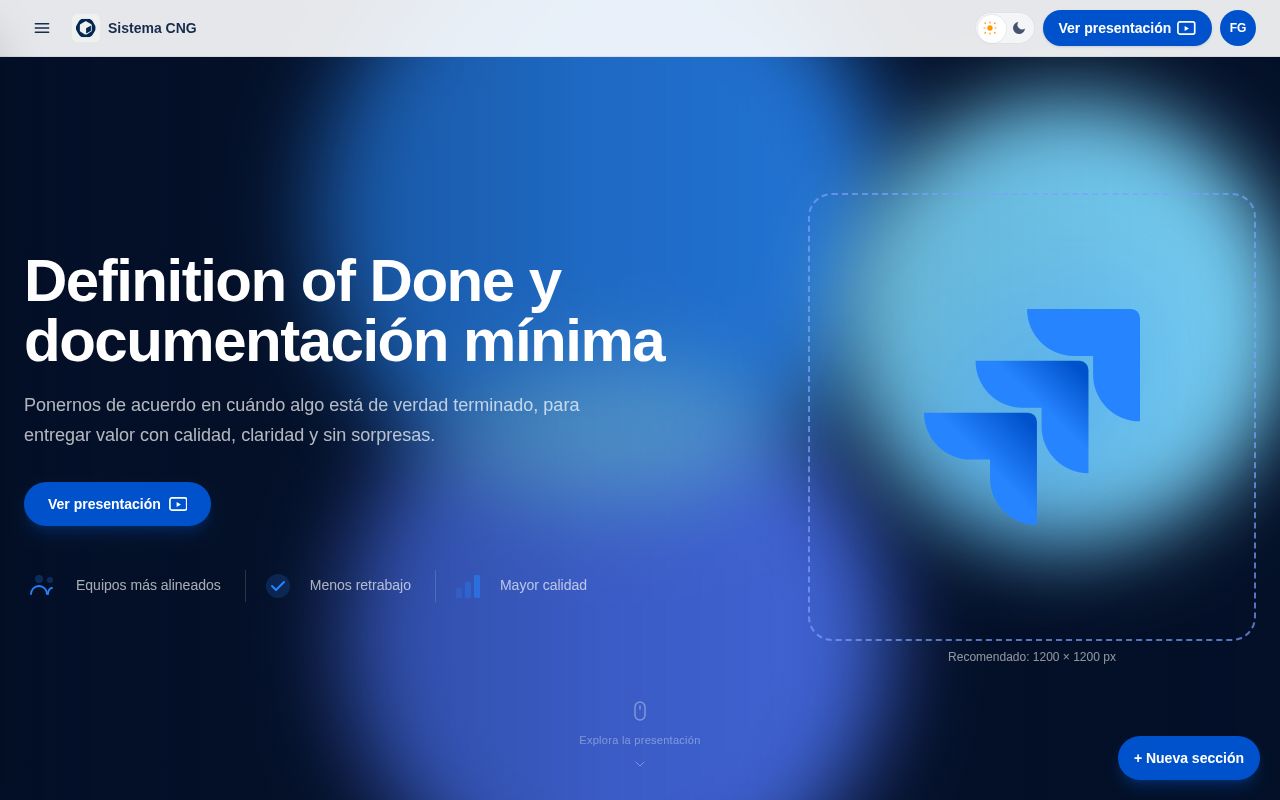
Task: Switch to dark mode moon toggle
Action: 1019,28
